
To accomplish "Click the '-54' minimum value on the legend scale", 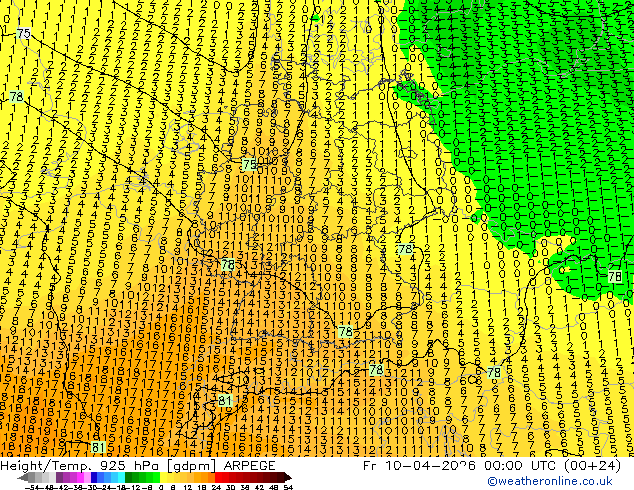I will point(32,487).
